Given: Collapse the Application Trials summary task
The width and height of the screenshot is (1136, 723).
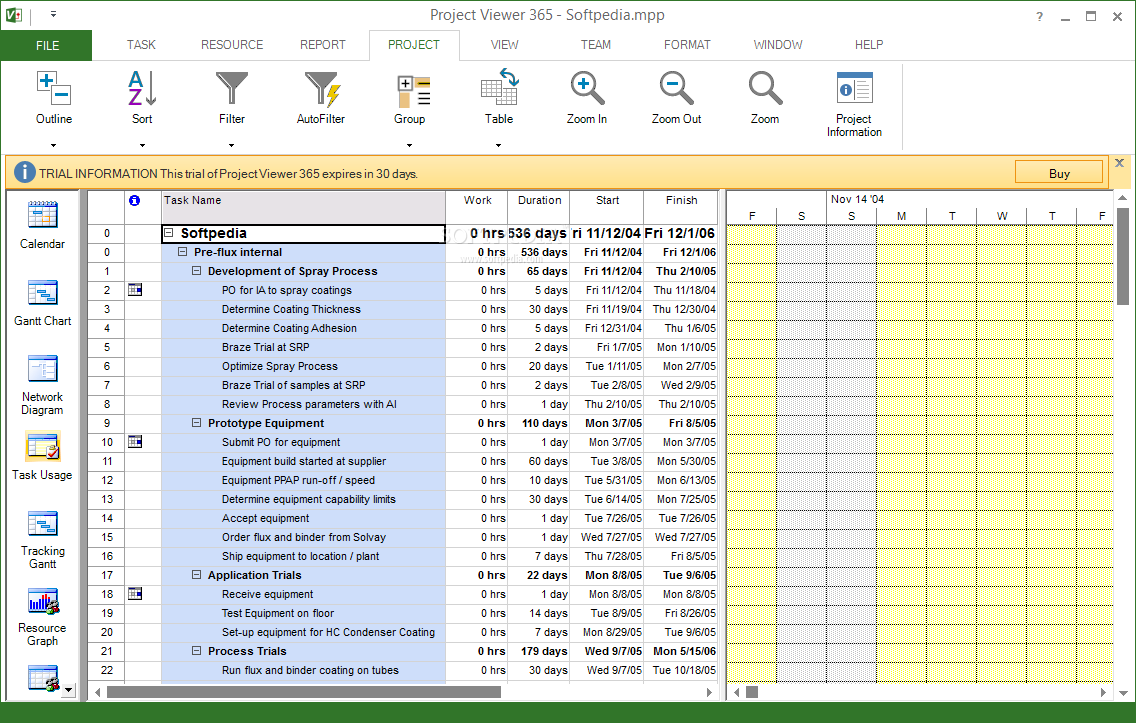Looking at the screenshot, I should click(197, 575).
